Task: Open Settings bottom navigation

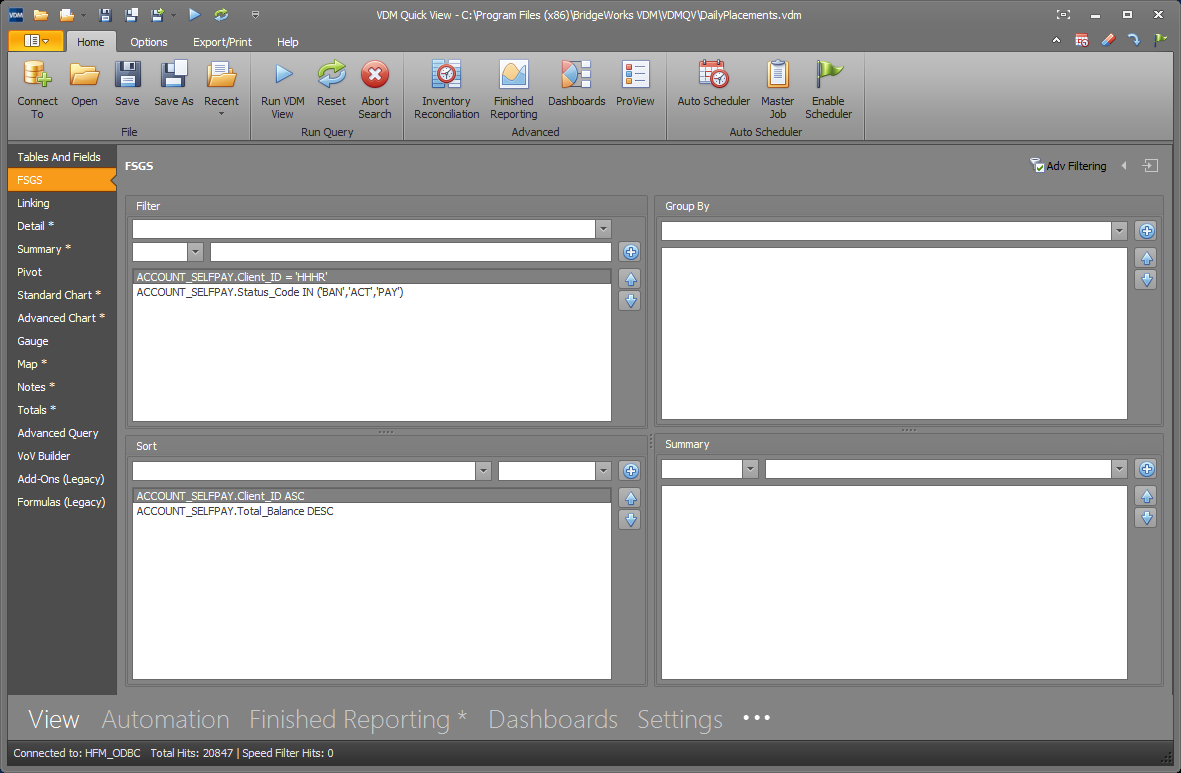Action: tap(679, 720)
